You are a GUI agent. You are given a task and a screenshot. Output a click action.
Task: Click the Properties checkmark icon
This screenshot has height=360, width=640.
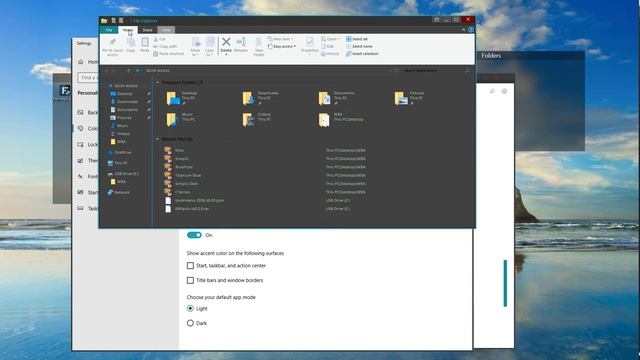[310, 42]
